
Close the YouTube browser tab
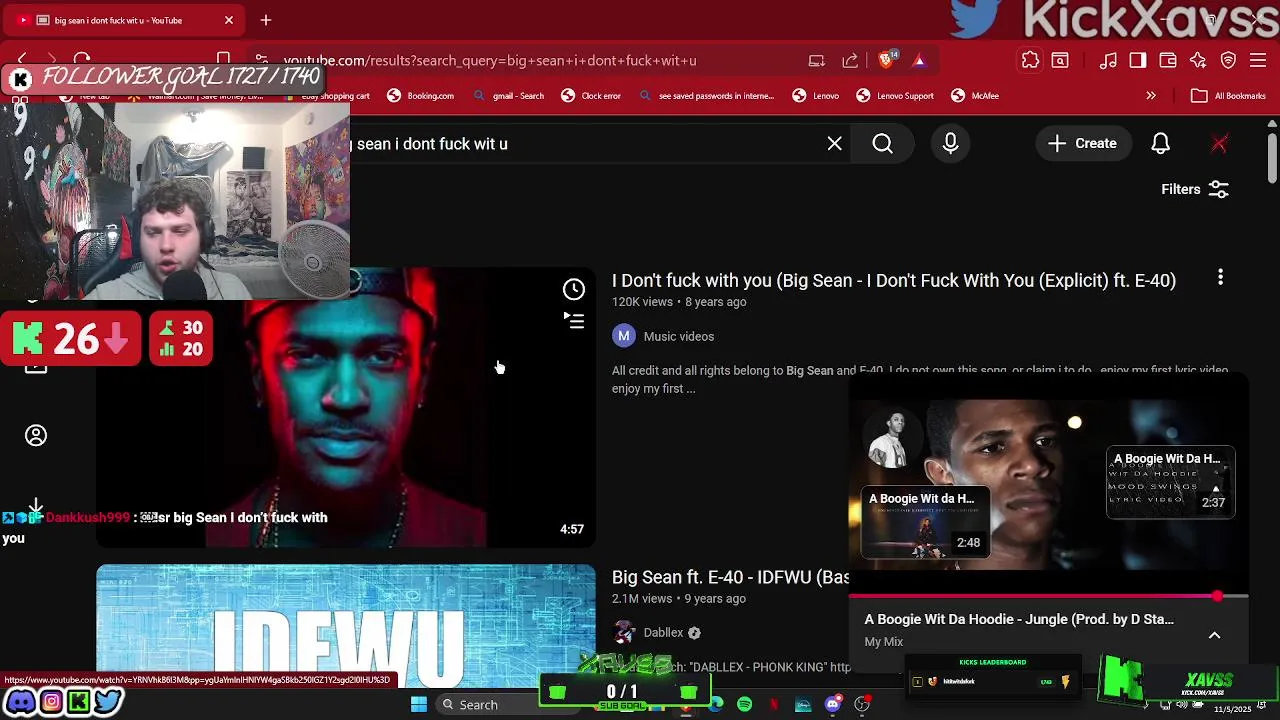pyautogui.click(x=228, y=20)
